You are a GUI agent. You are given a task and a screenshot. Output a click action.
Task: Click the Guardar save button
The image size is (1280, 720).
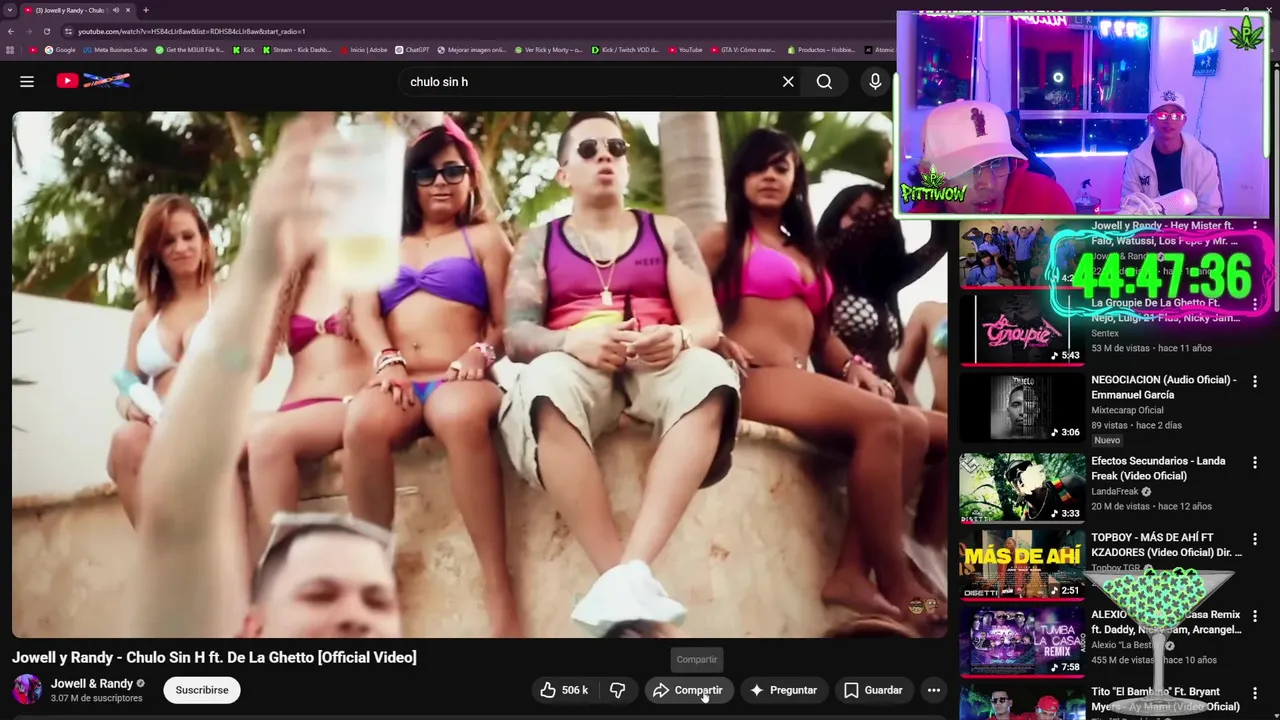[873, 690]
